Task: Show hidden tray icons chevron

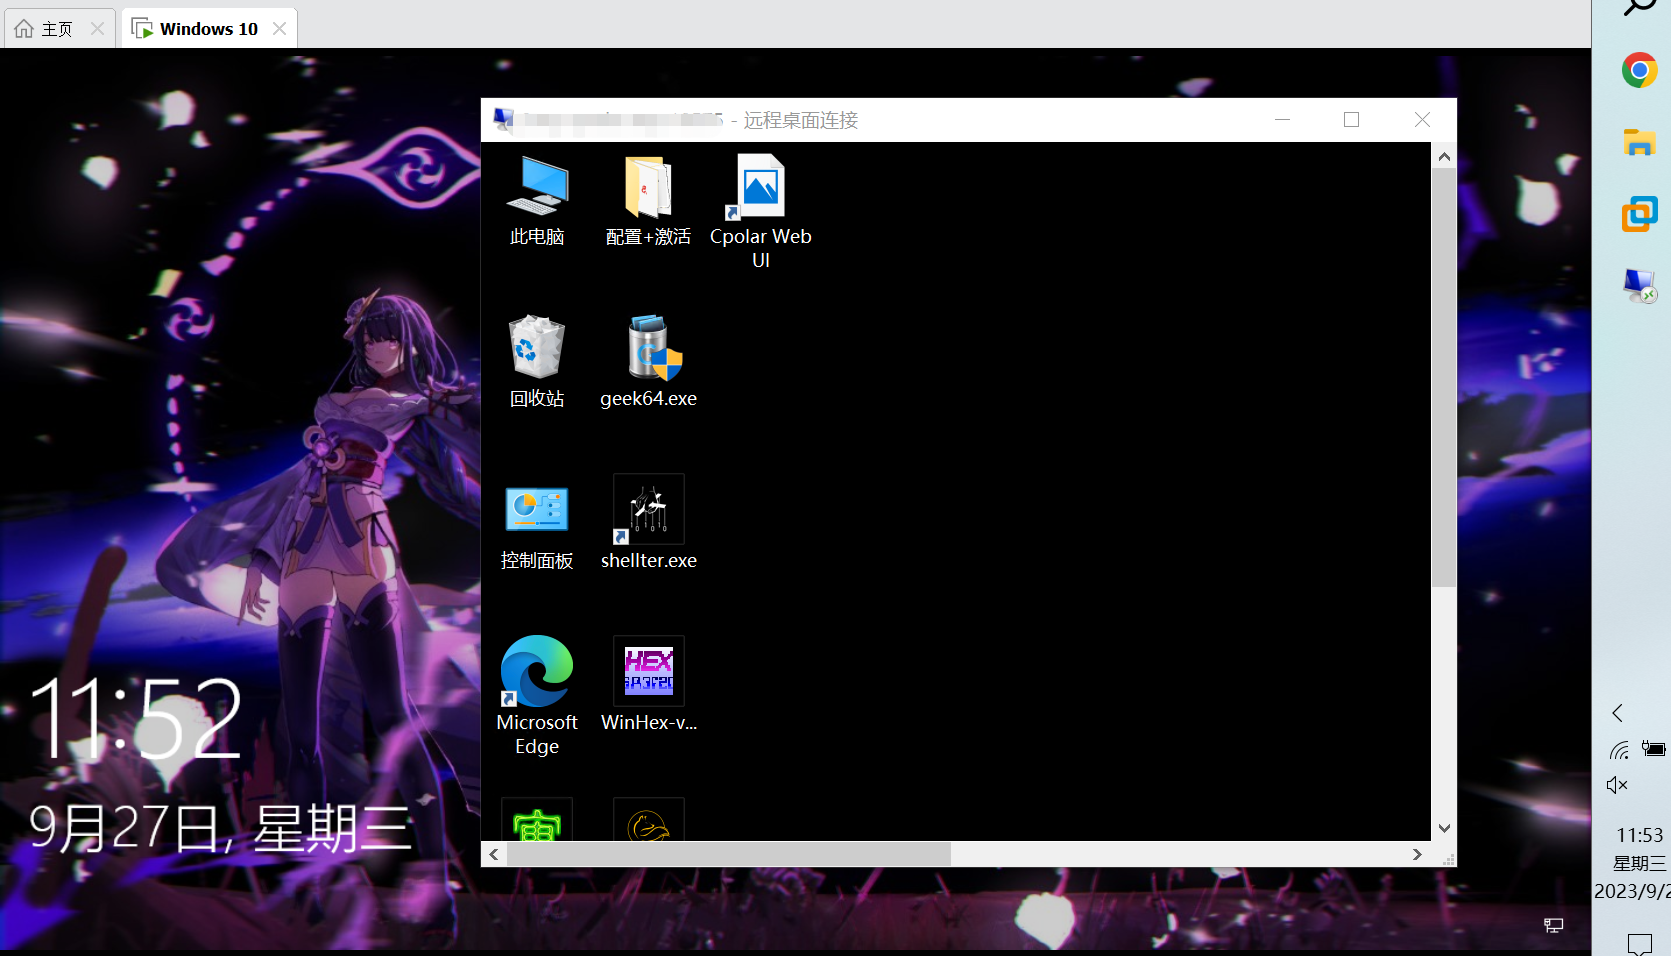Action: click(1617, 713)
